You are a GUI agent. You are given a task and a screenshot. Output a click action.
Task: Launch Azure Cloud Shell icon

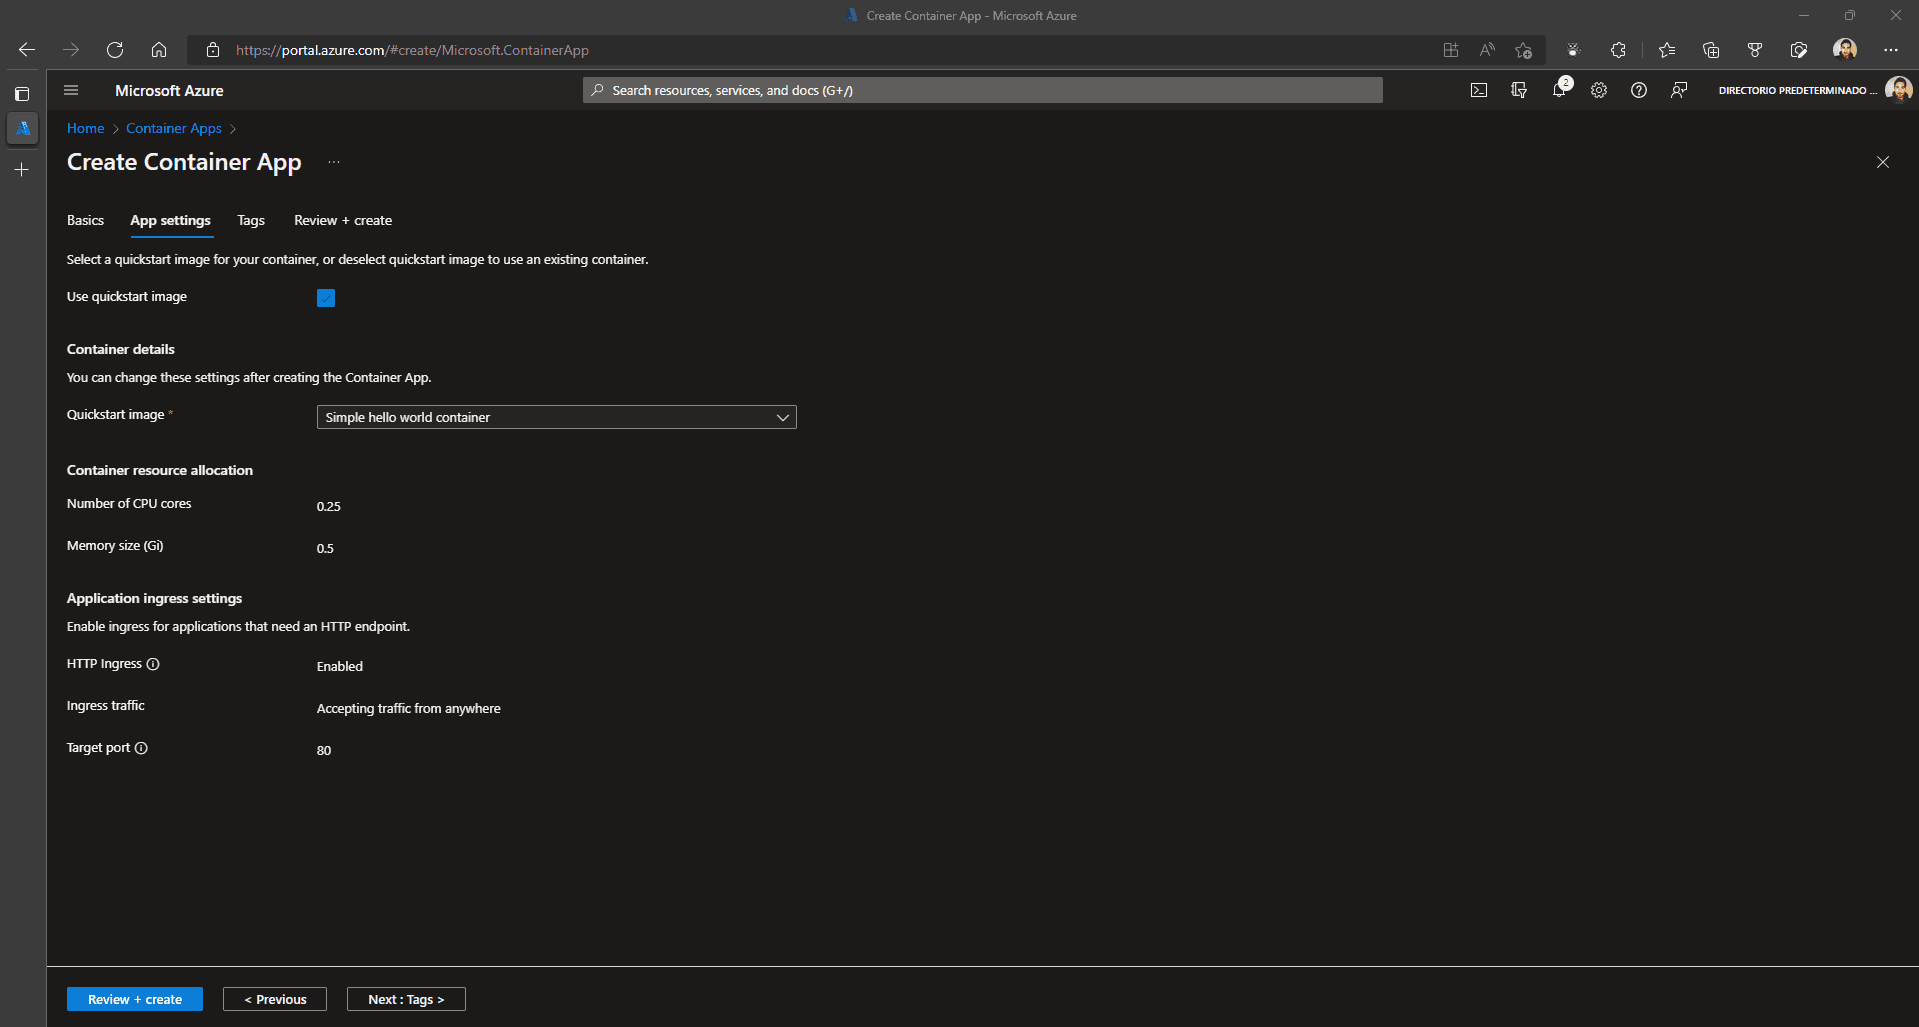coord(1479,90)
